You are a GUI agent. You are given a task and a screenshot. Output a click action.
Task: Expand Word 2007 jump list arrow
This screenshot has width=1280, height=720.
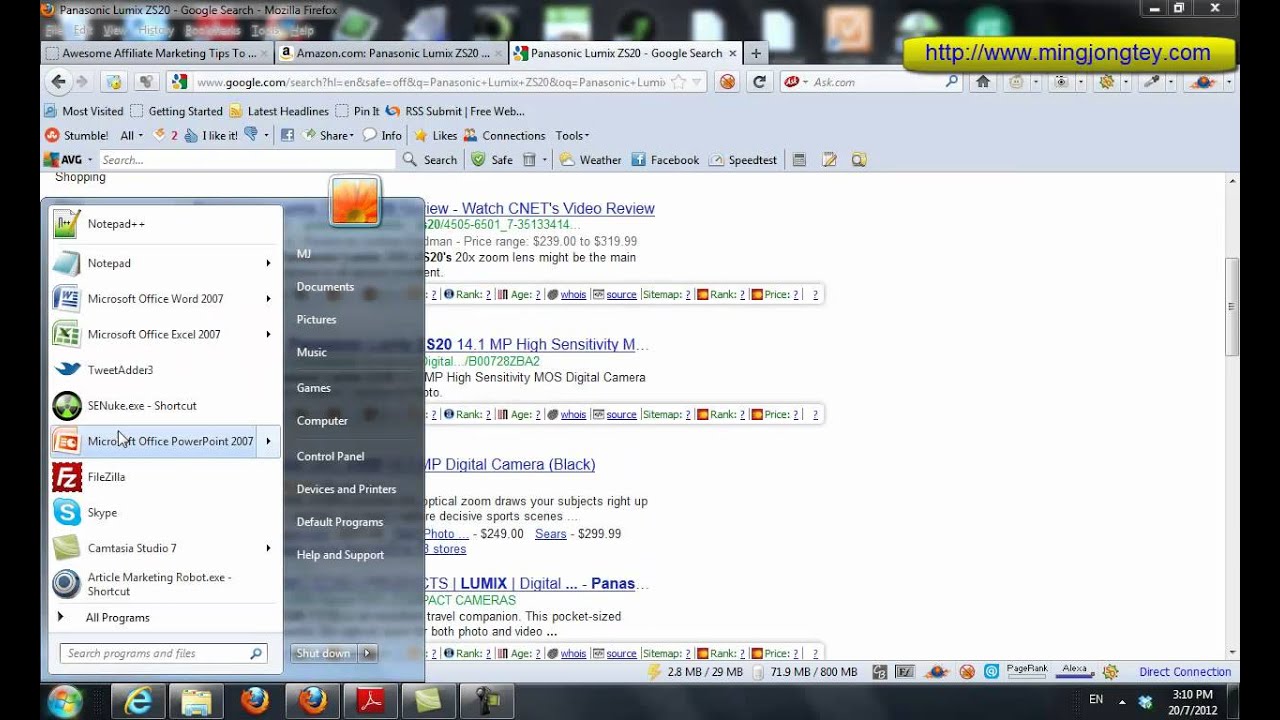pyautogui.click(x=268, y=299)
